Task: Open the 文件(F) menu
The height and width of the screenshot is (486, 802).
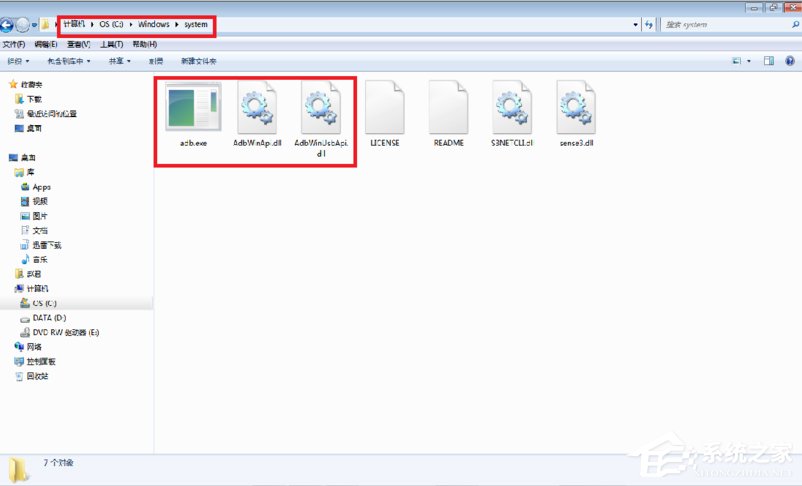Action: [14, 45]
